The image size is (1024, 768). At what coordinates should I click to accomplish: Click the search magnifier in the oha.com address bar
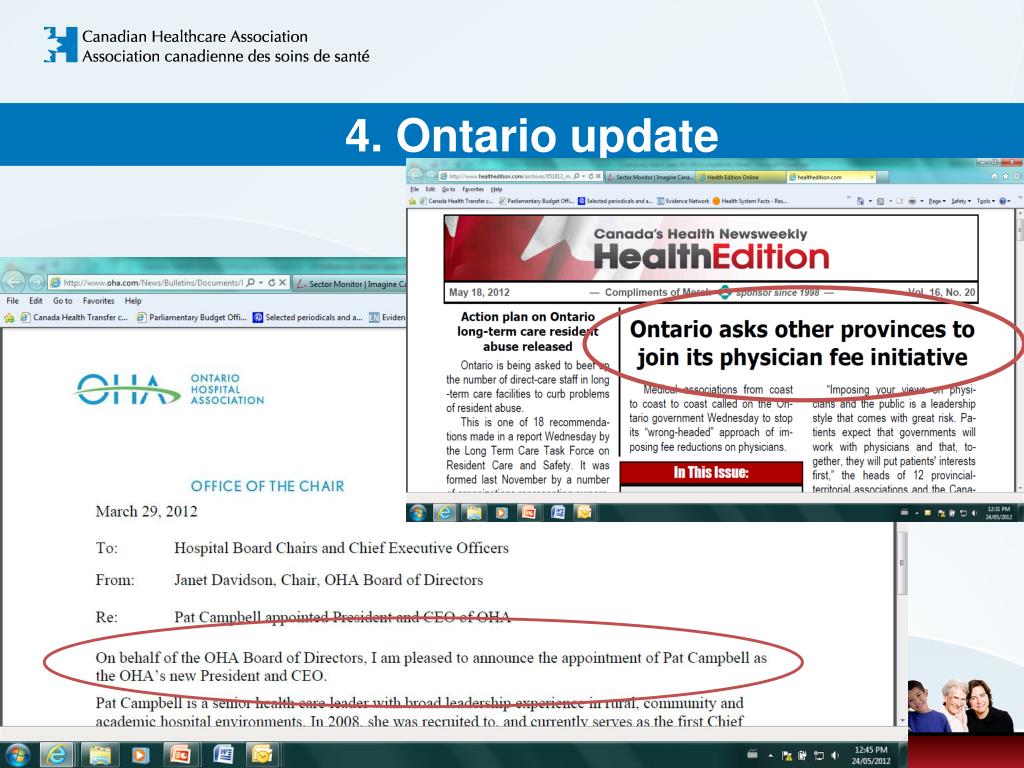(x=251, y=283)
